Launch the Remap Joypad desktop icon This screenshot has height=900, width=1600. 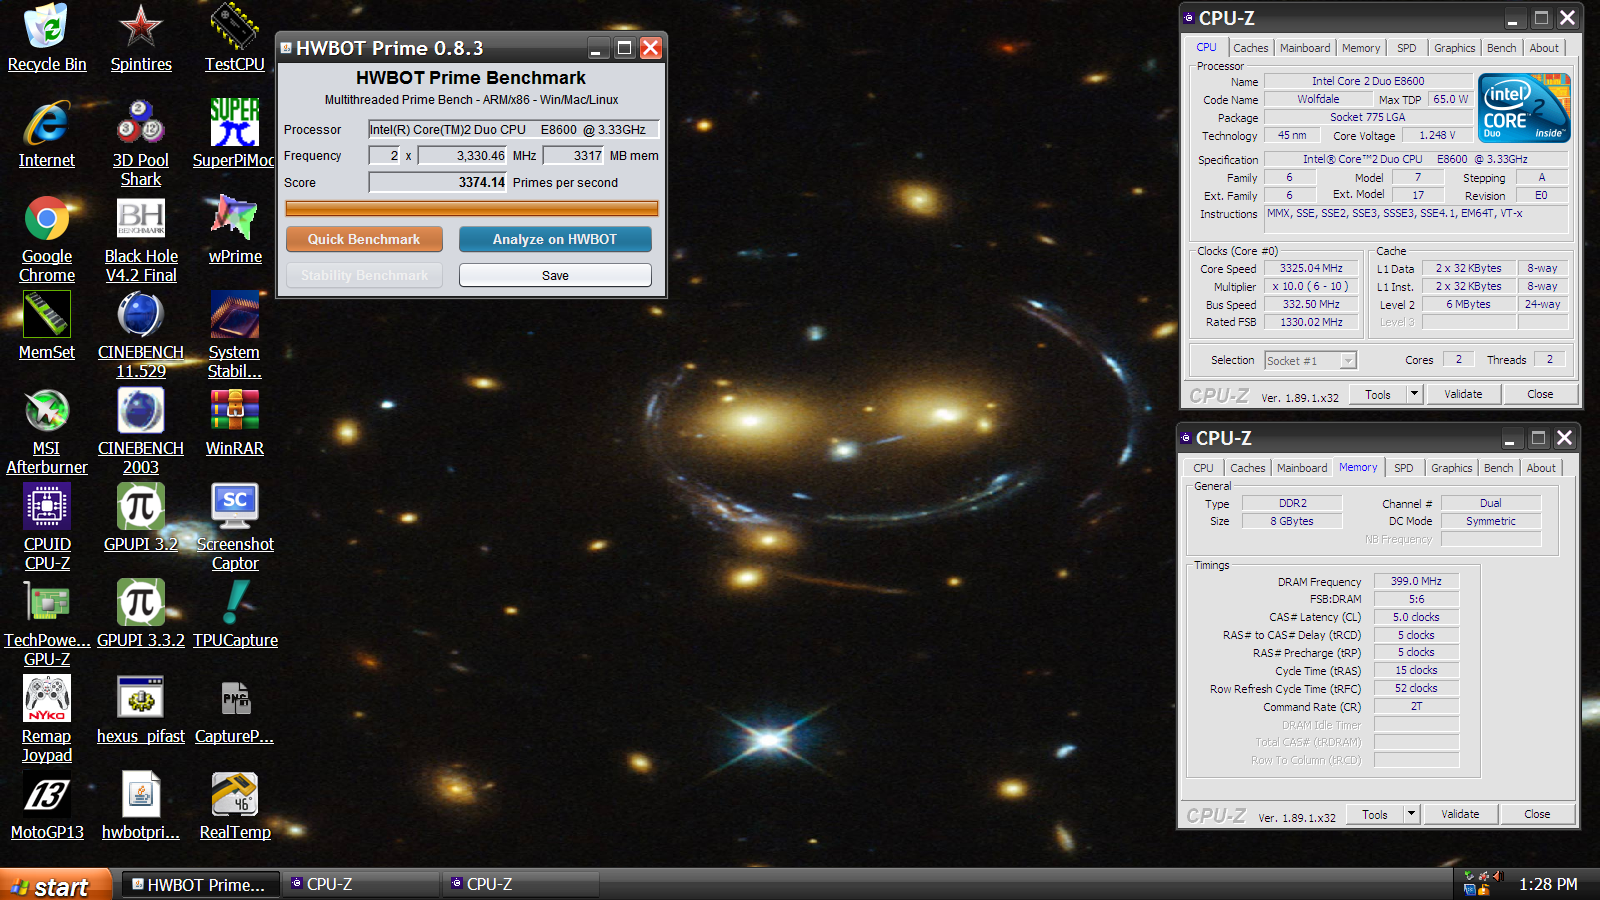pos(47,719)
